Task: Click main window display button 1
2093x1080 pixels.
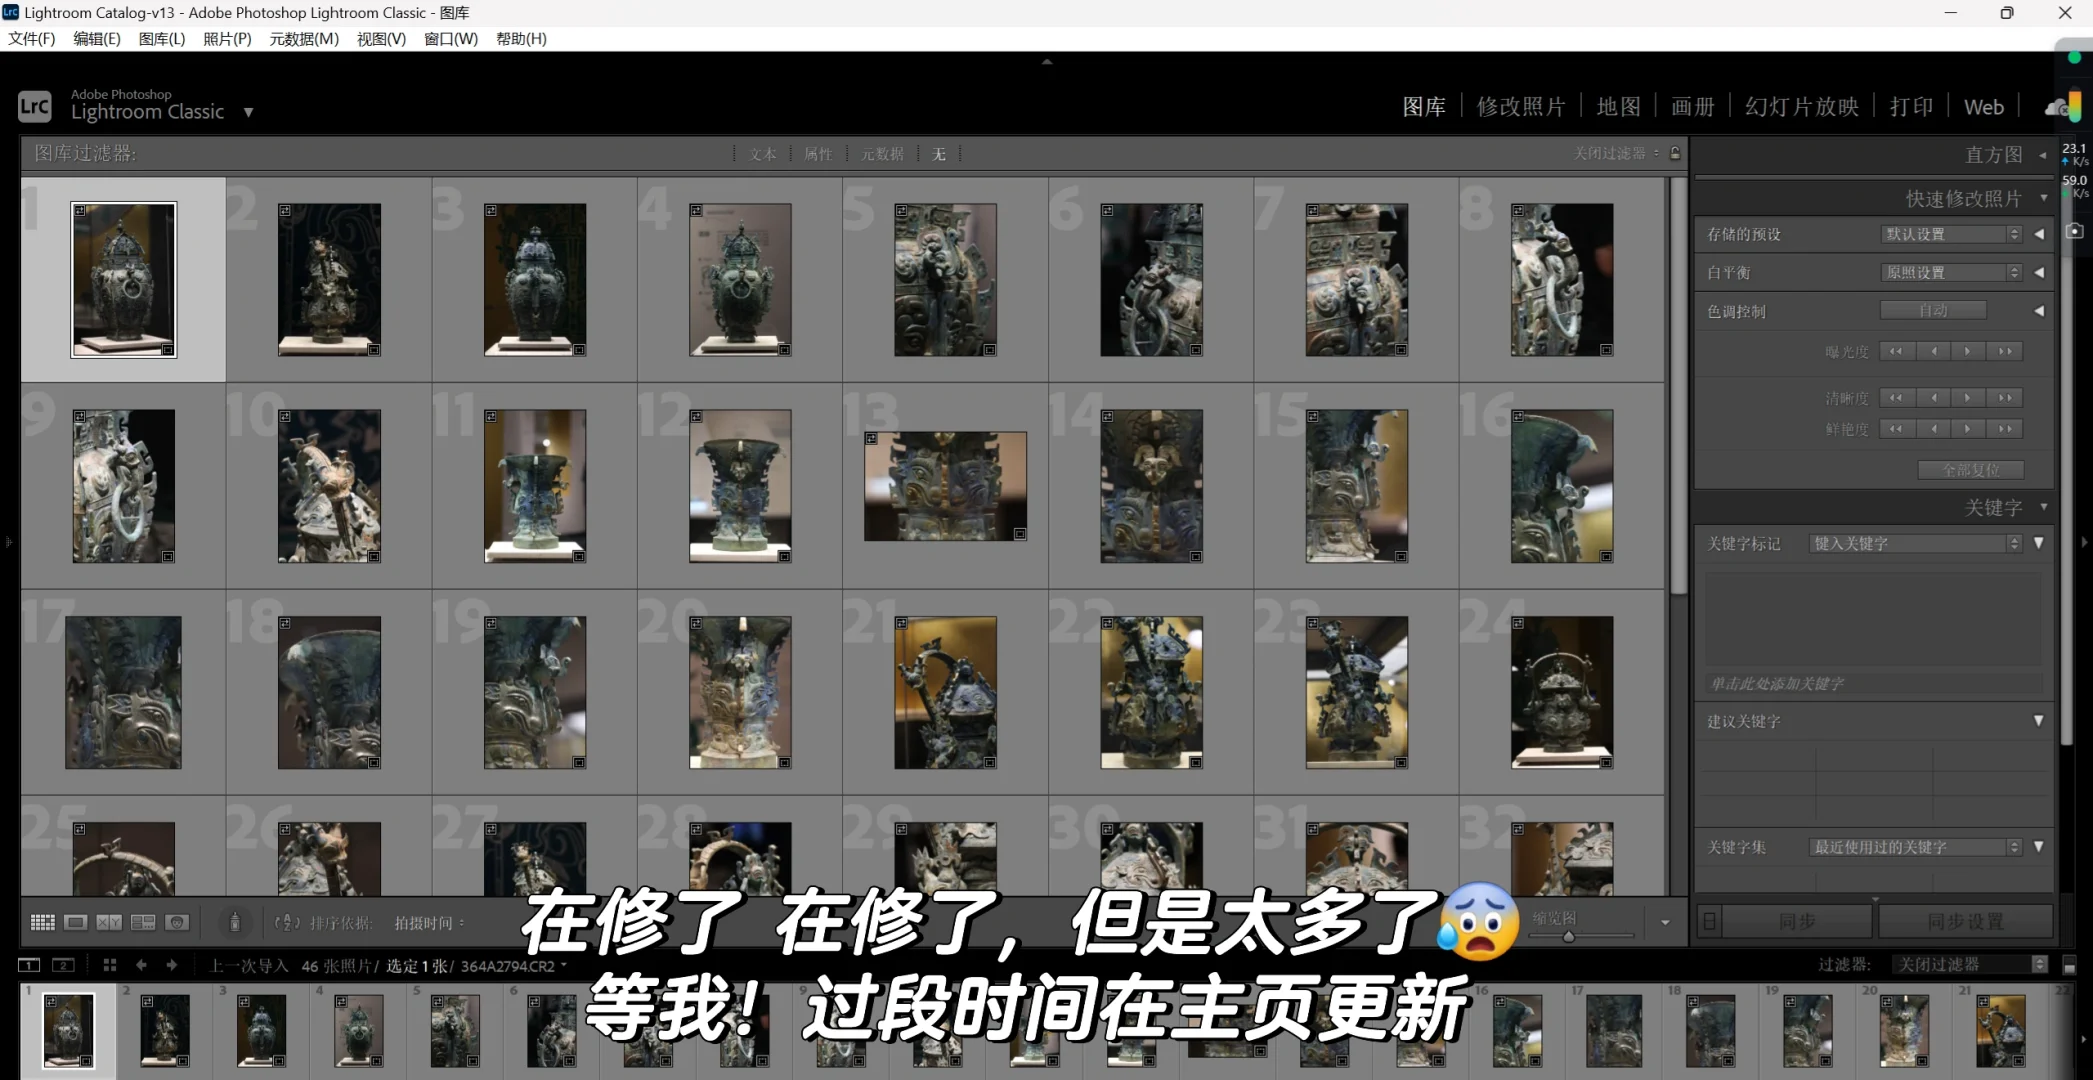Action: pyautogui.click(x=29, y=965)
